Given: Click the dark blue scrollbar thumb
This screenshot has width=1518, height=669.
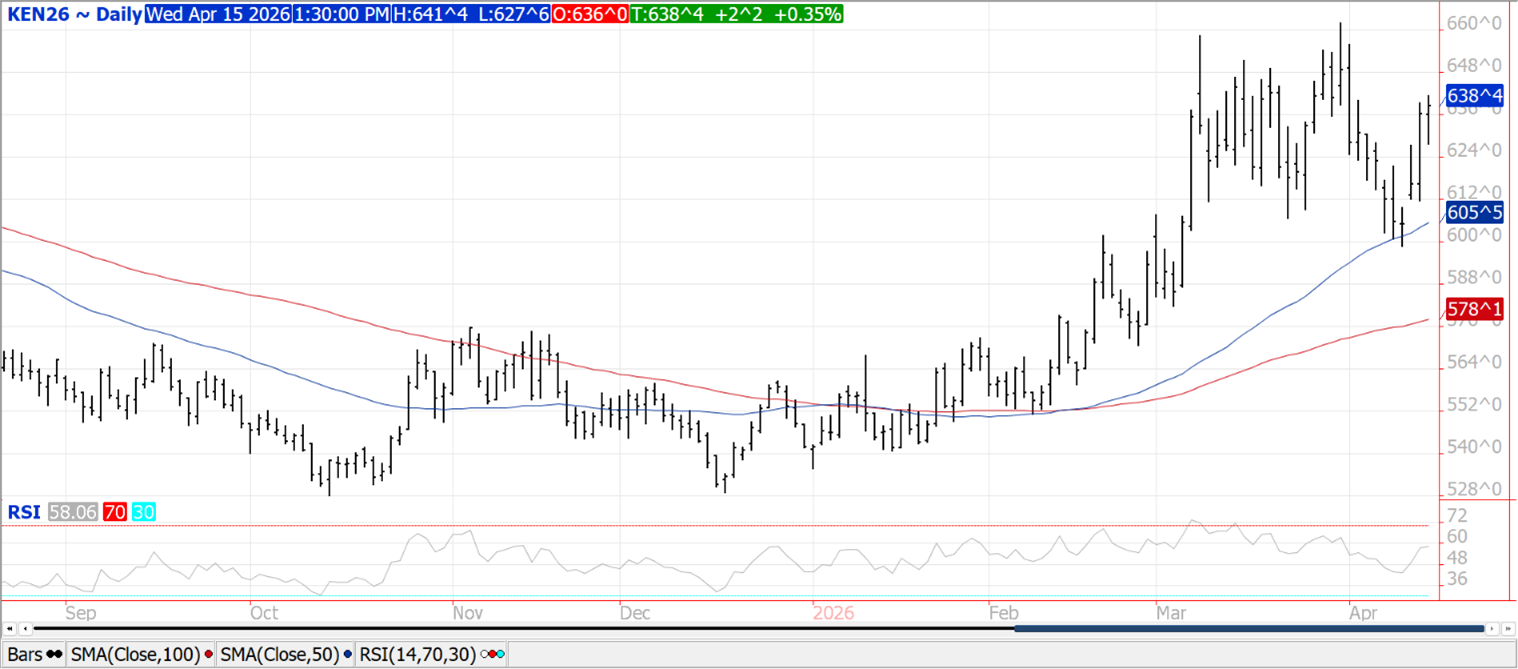Looking at the screenshot, I should pyautogui.click(x=1248, y=629).
